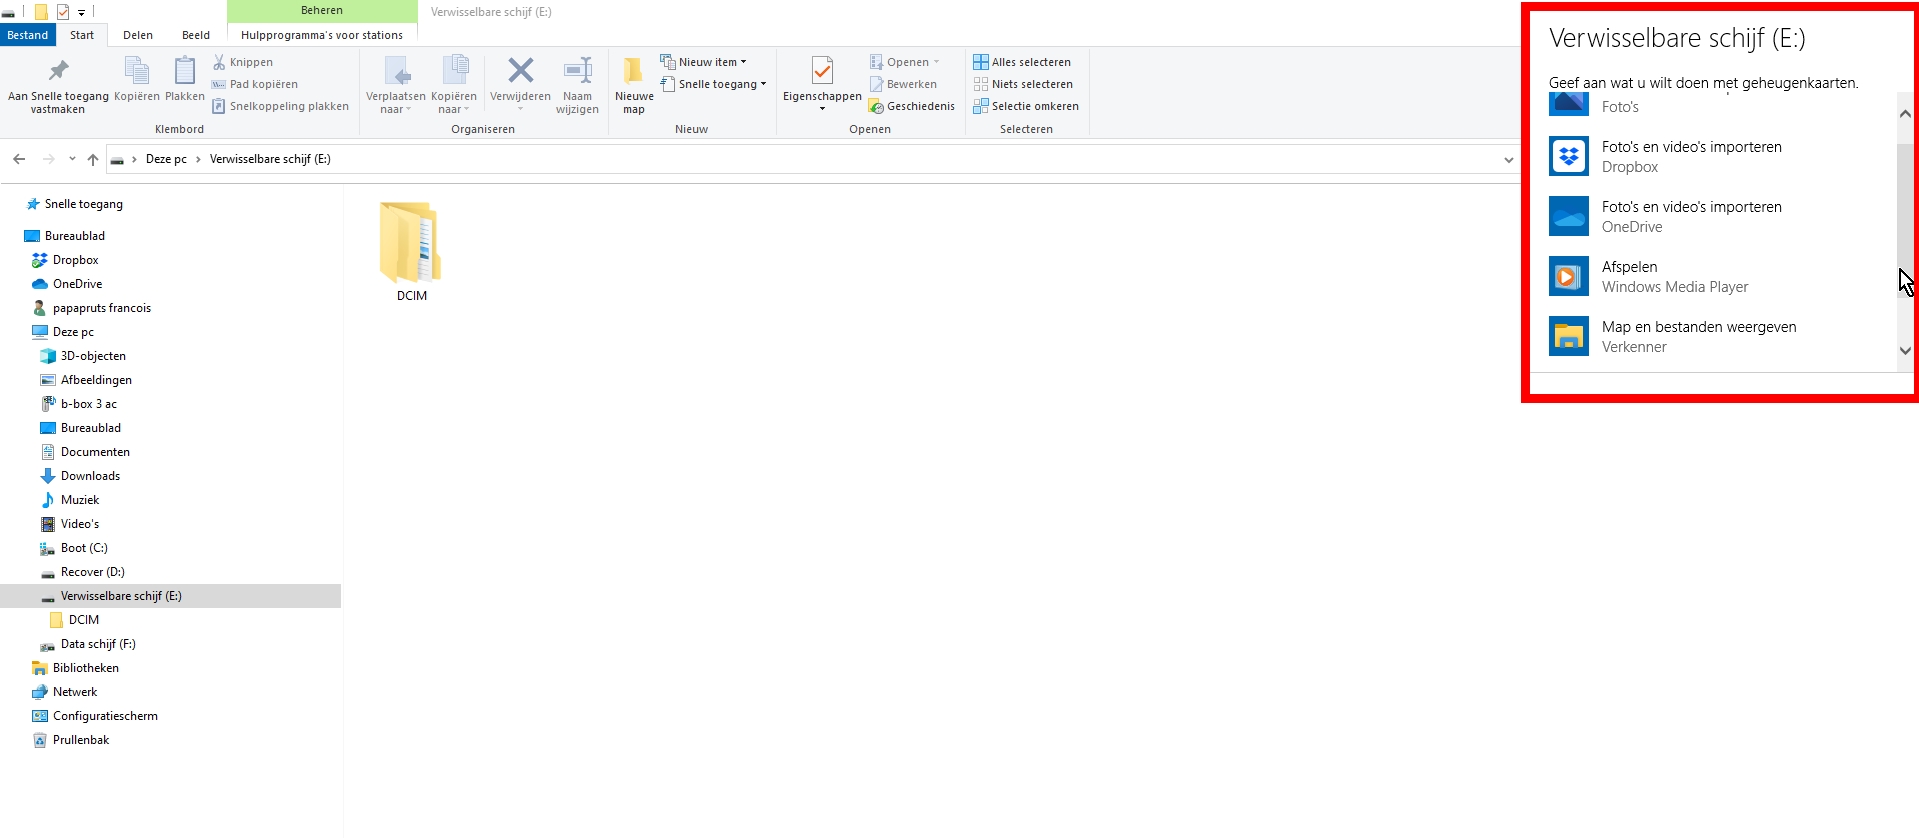
Task: Click the Naam wijzigen rename icon
Action: click(x=577, y=72)
